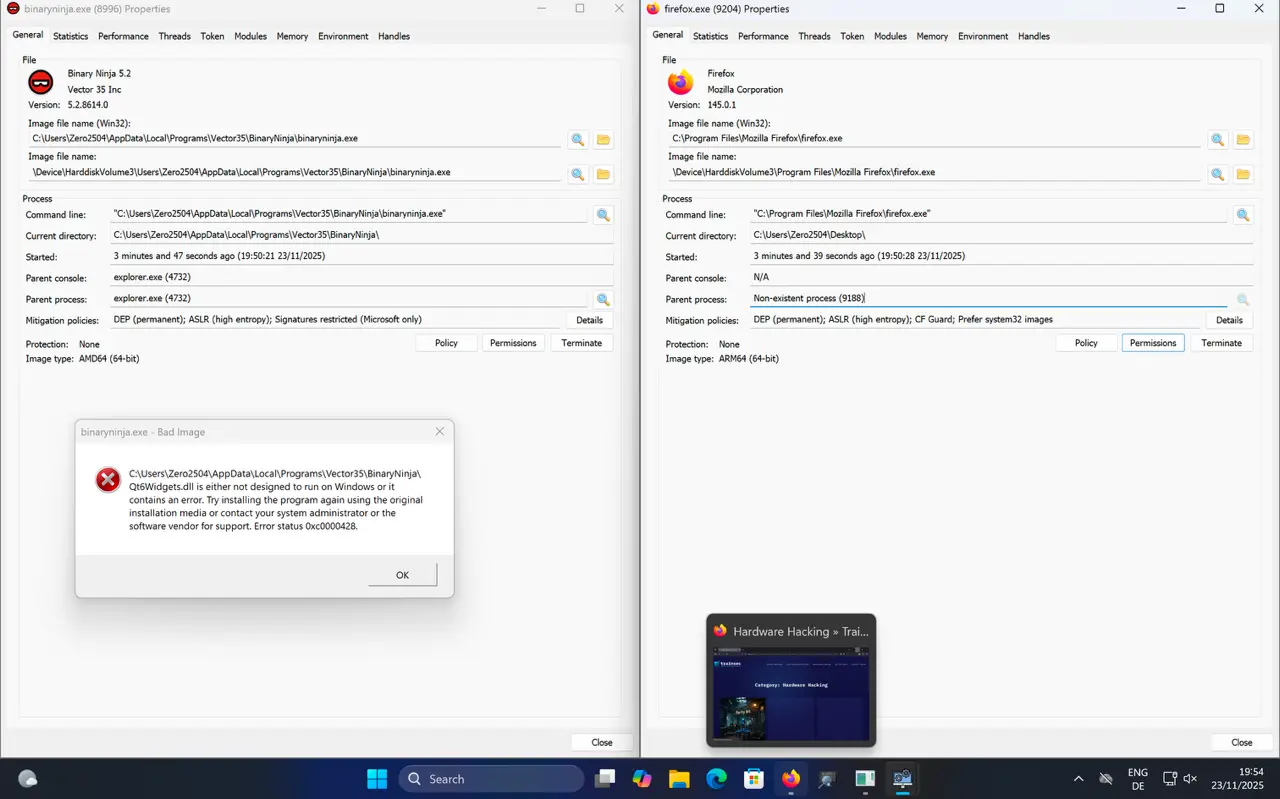Click the Hardware Hacking Firefox preview thumbnail

point(791,693)
